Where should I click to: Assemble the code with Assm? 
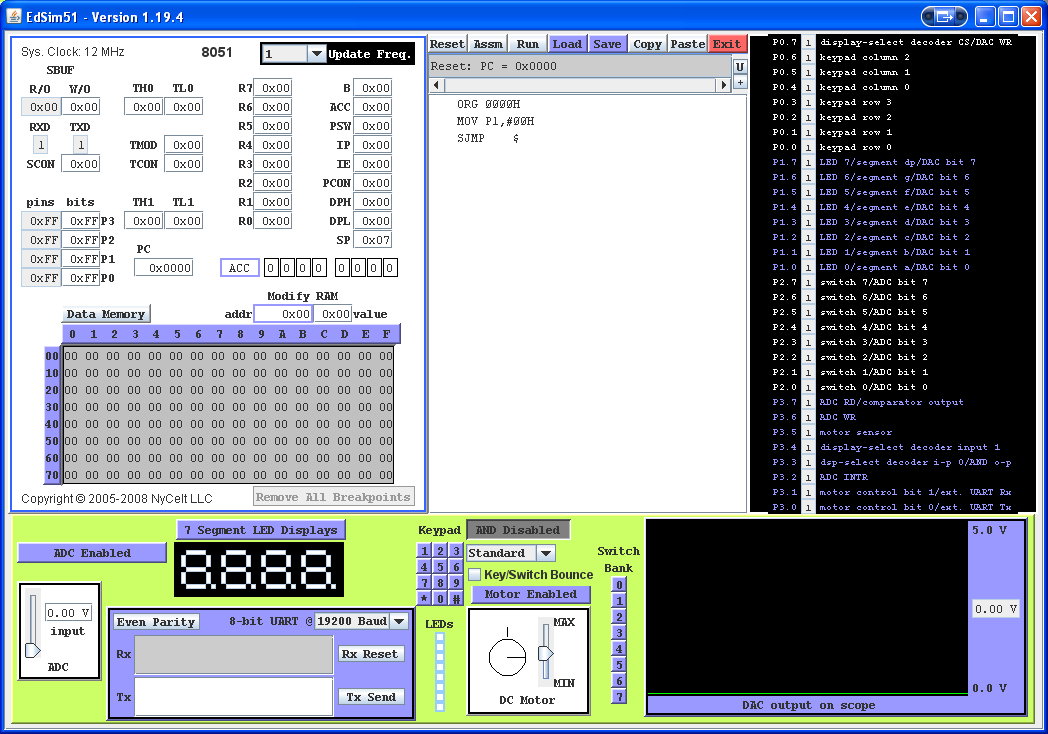tap(487, 43)
